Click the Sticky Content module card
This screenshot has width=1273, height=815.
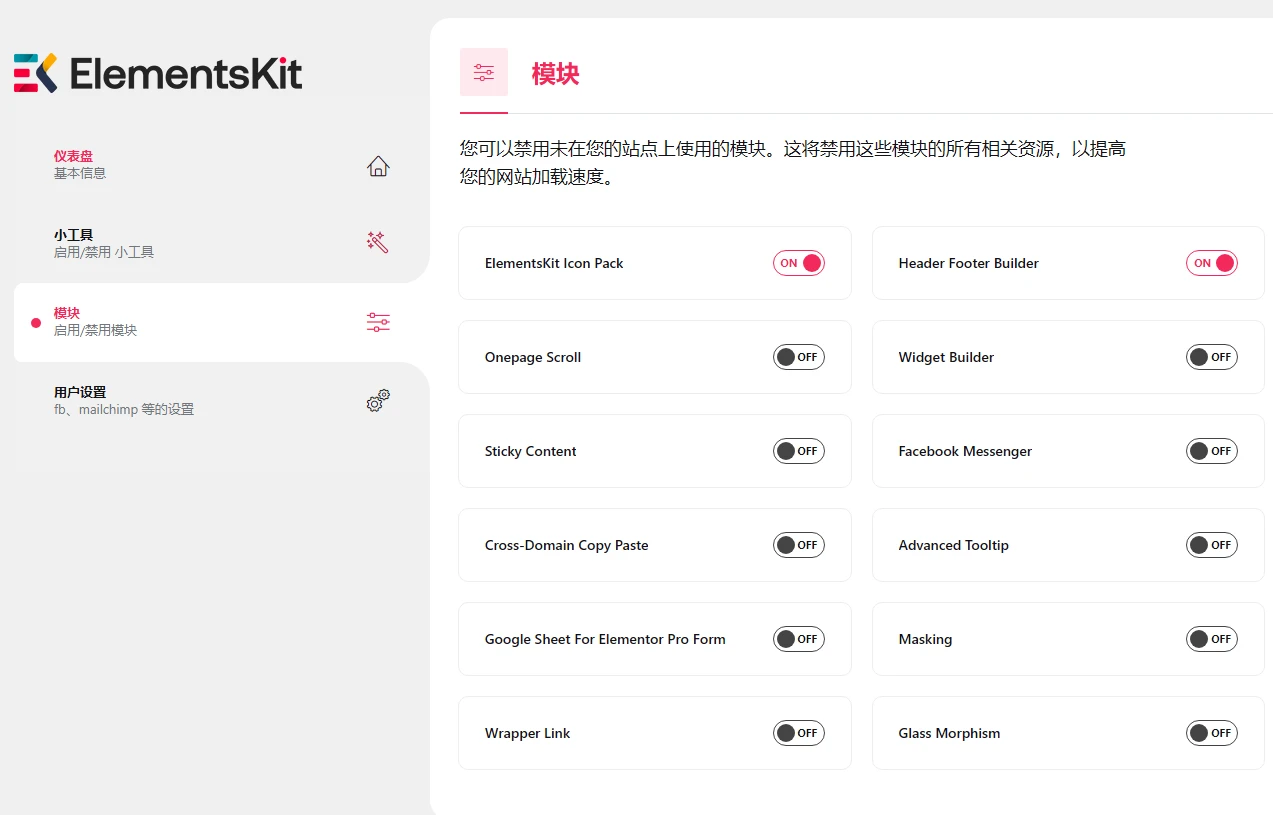coord(655,451)
